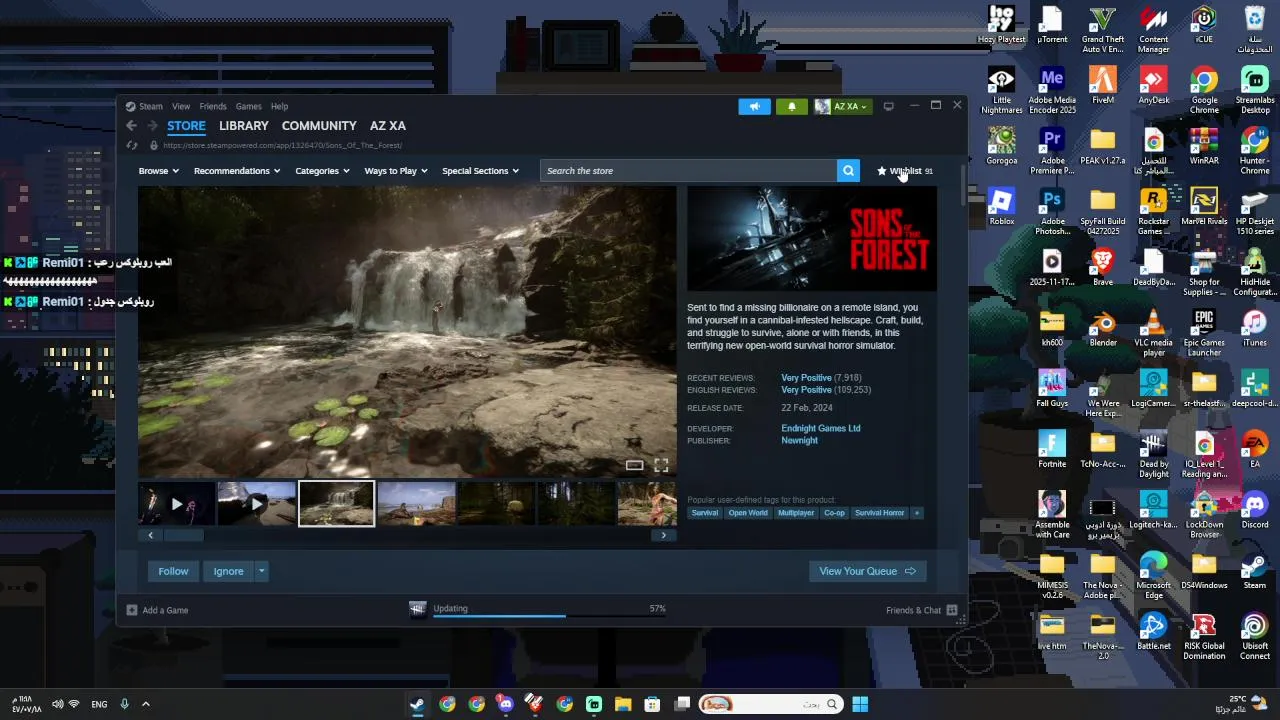Click in the Search the store field
1280x720 pixels.
[689, 171]
